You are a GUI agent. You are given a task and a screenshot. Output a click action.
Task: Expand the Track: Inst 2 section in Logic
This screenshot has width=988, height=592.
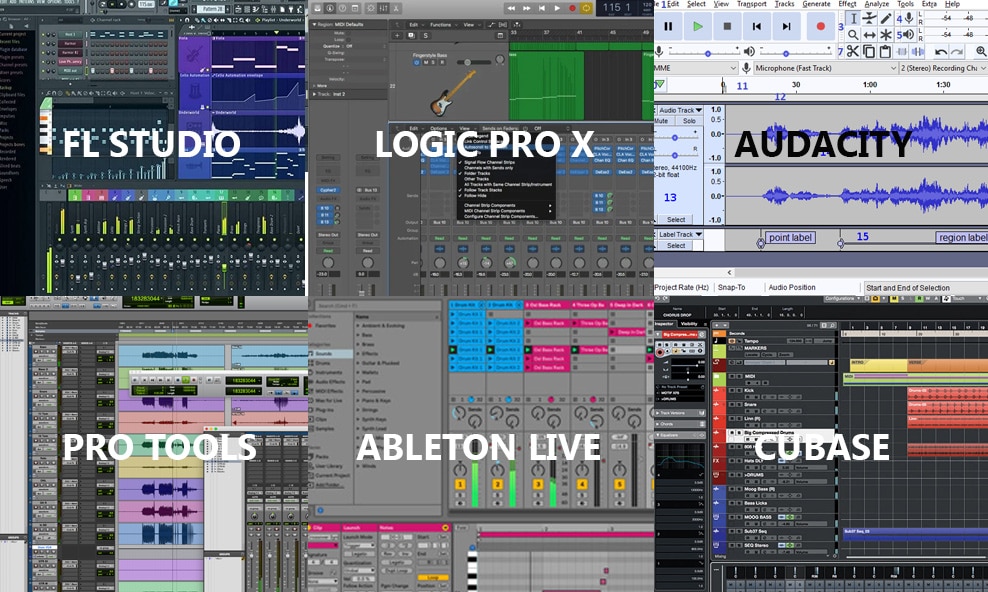click(314, 94)
